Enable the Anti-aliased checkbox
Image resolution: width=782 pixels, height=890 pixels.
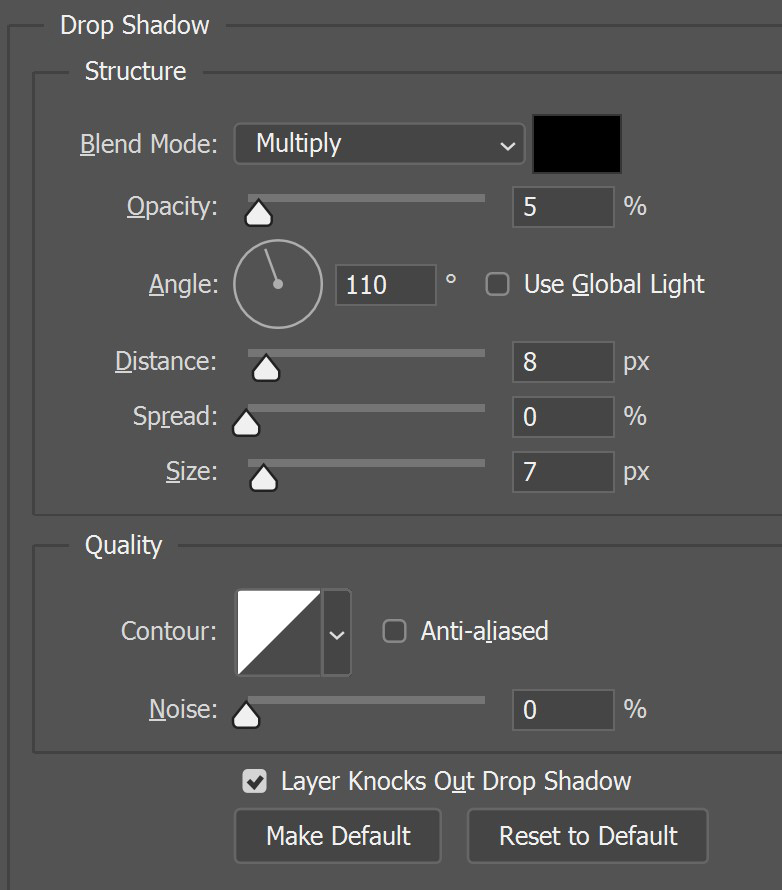click(394, 631)
